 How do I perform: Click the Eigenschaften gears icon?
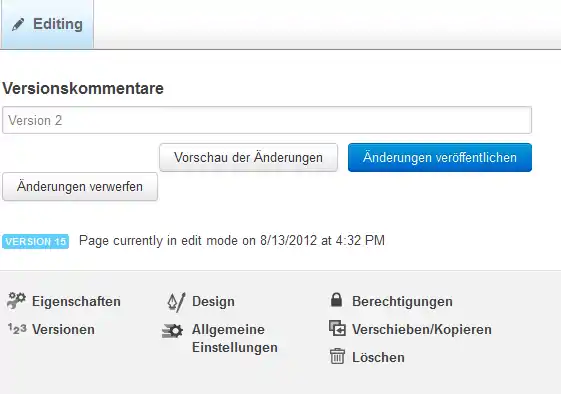pyautogui.click(x=16, y=301)
